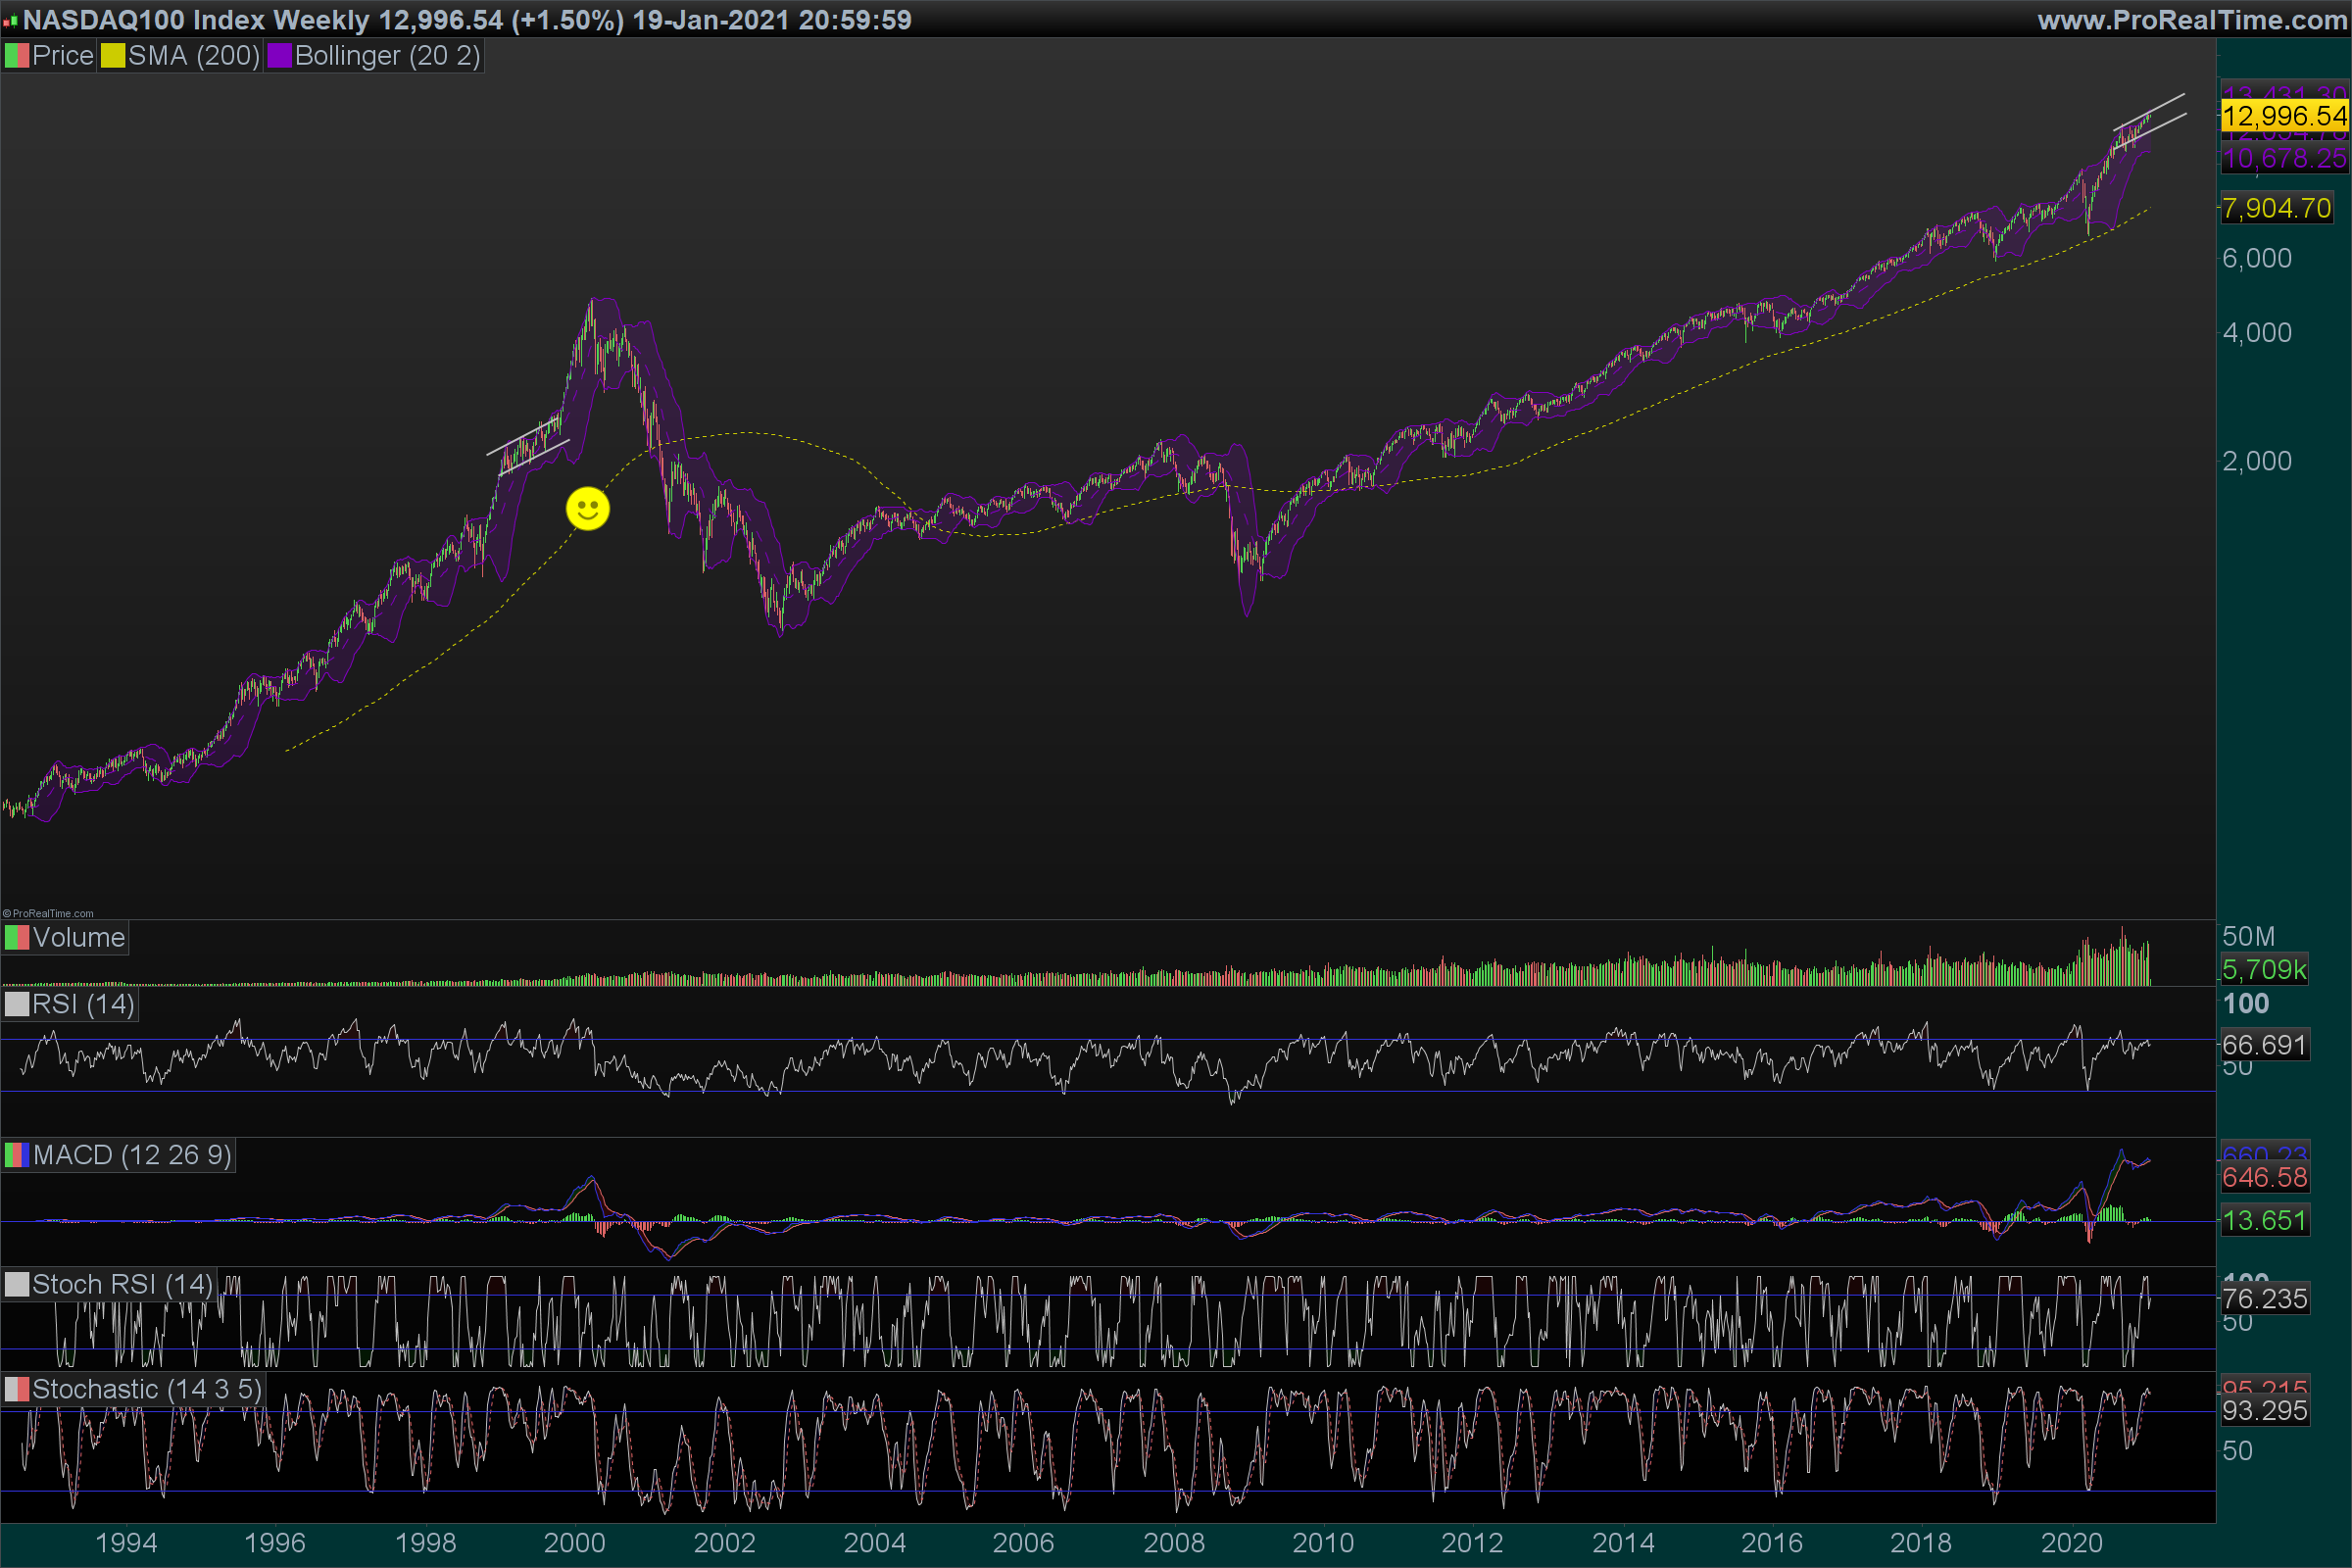This screenshot has height=1568, width=2352.
Task: Click the yellow smiley face on chart
Action: [587, 509]
